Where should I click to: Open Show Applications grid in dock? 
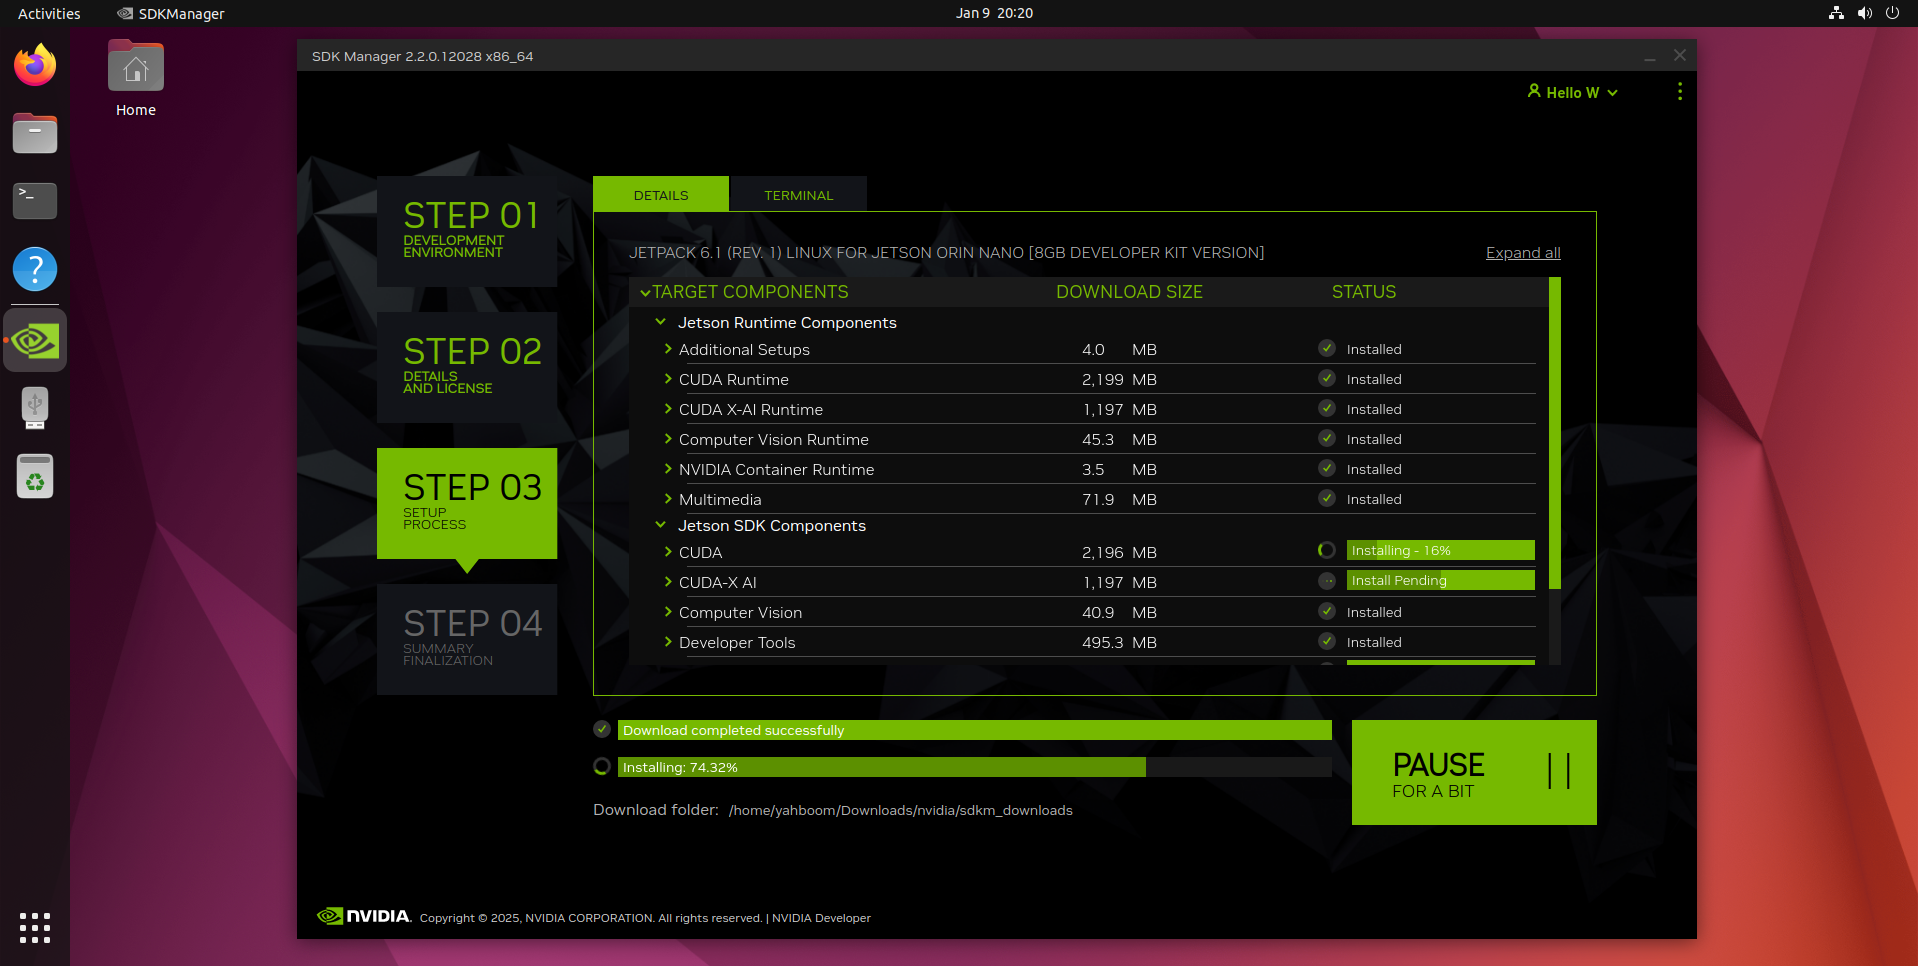[x=35, y=927]
